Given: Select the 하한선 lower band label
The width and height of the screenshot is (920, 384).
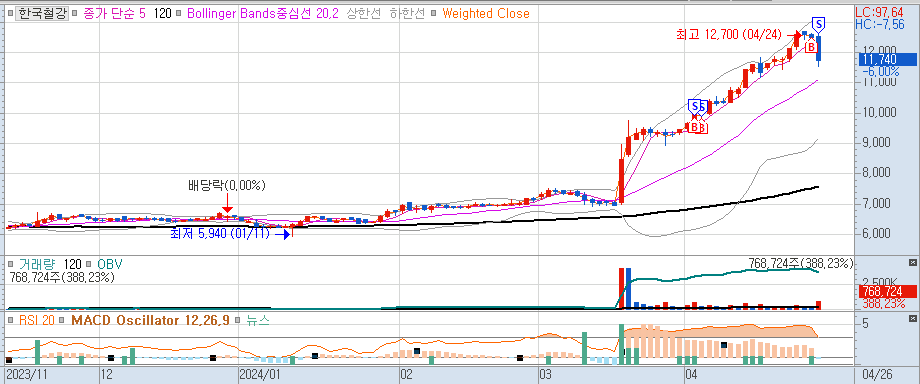Looking at the screenshot, I should 407,14.
